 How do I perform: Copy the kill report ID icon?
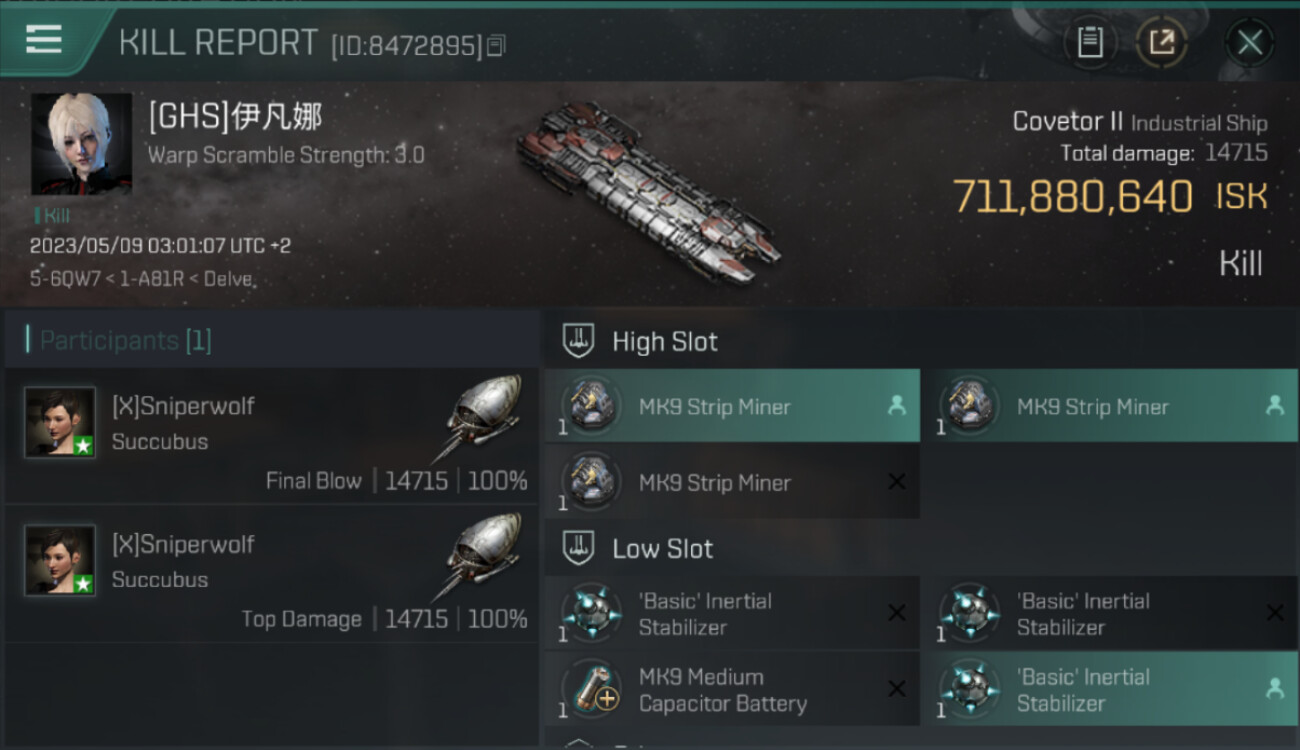tap(497, 45)
